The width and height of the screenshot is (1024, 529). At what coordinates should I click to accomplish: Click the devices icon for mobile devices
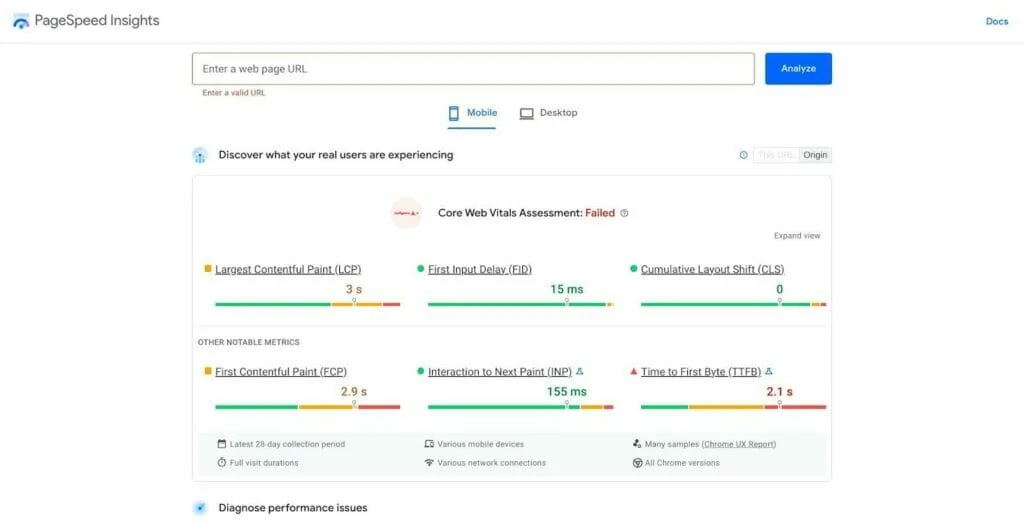point(429,444)
